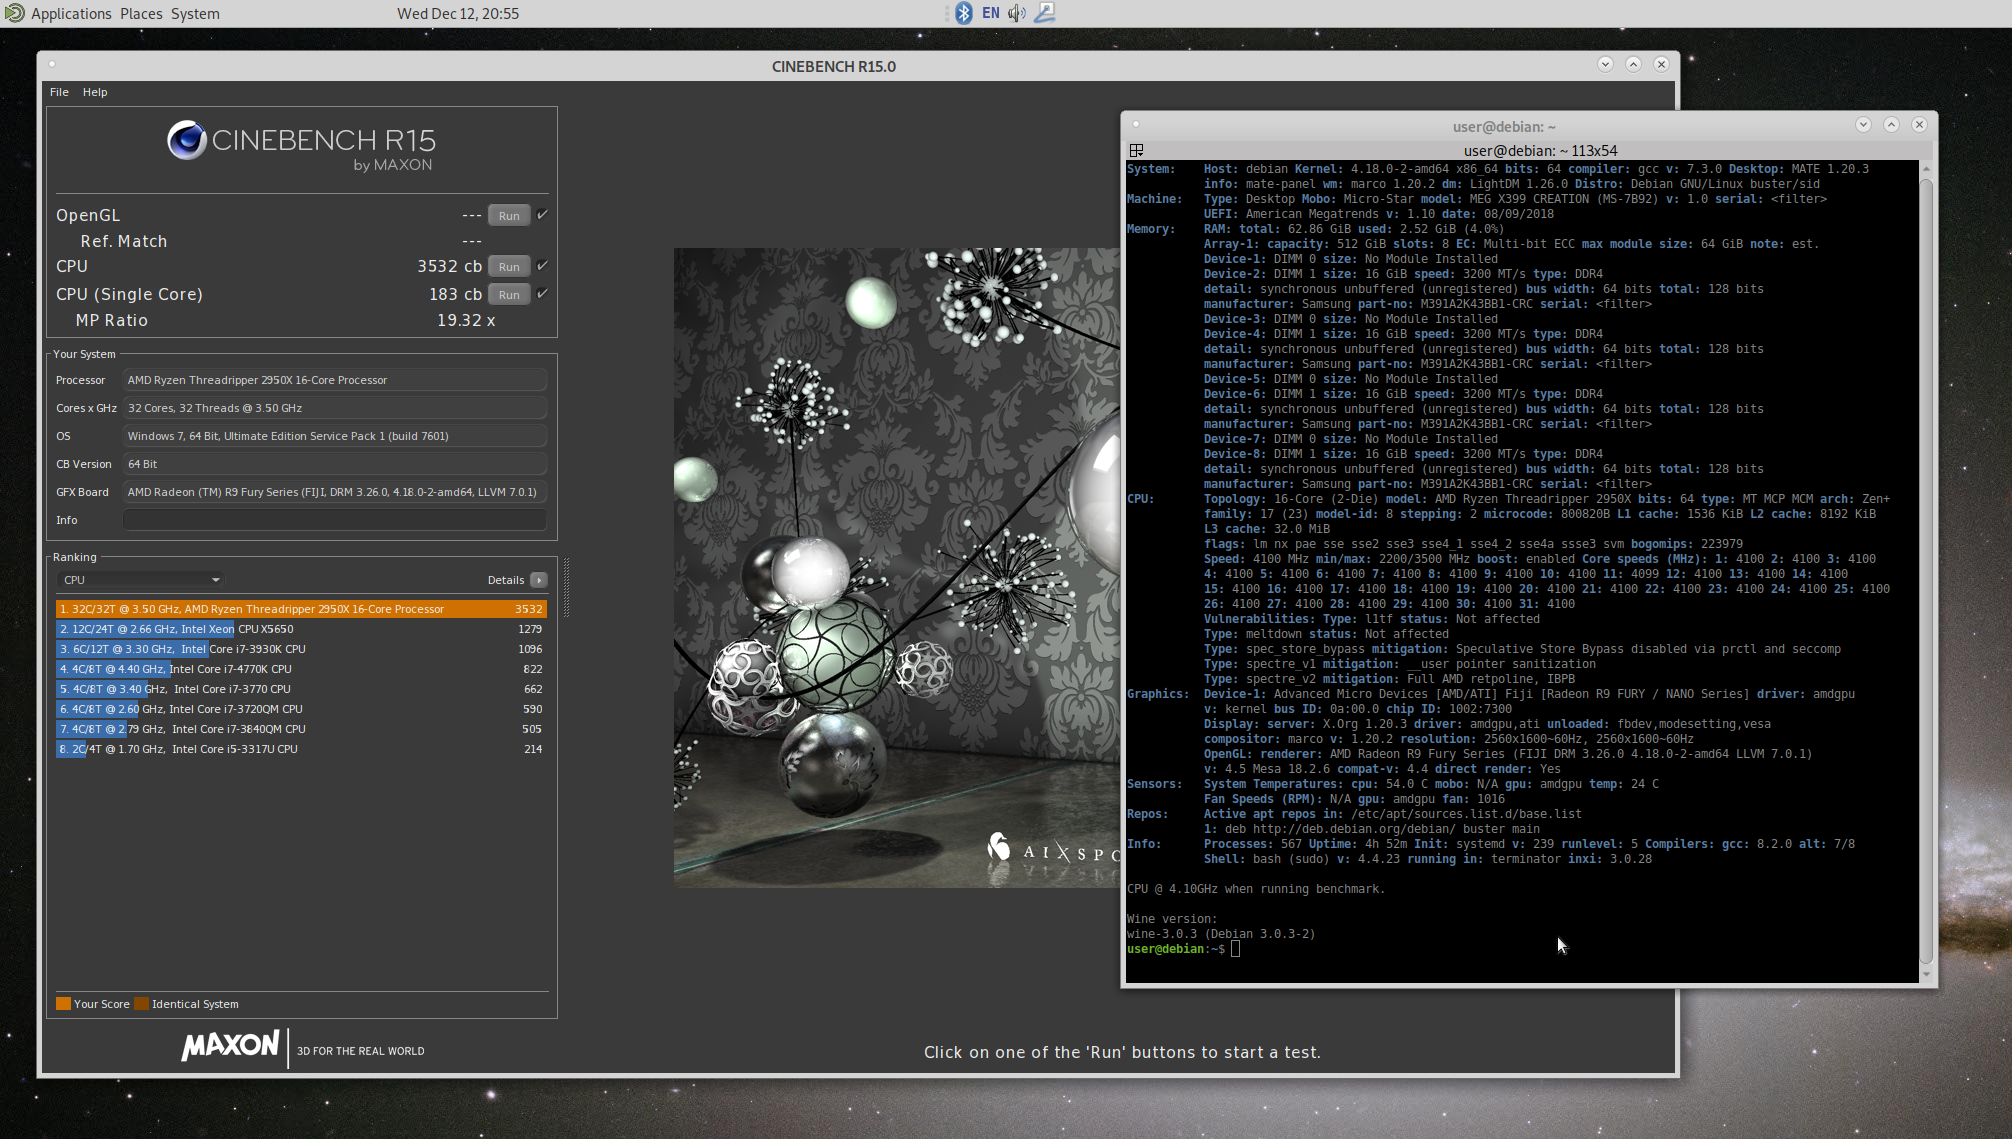Click the CB Version field showing 64 Bit
This screenshot has height=1139, width=2012.
(x=334, y=464)
